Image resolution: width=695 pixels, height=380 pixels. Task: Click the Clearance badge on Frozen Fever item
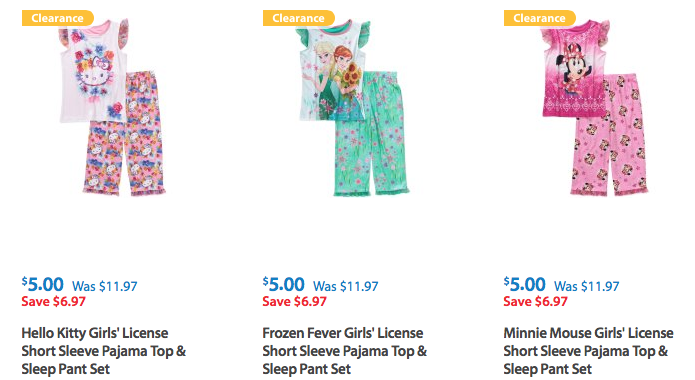(298, 18)
